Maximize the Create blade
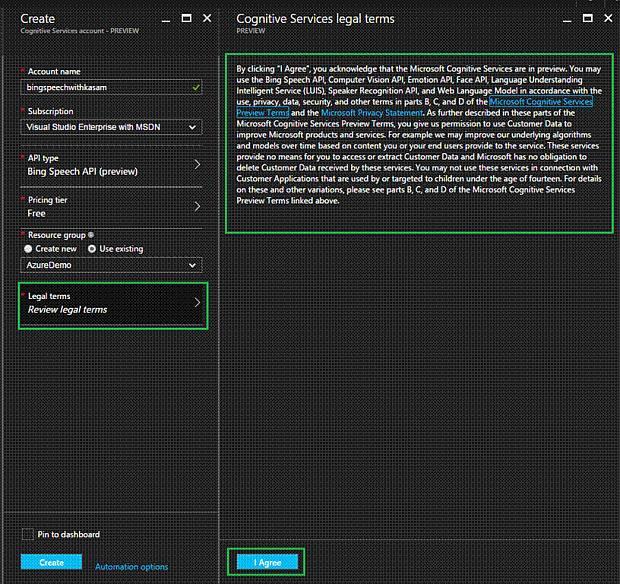This screenshot has width=620, height=584. click(x=188, y=18)
